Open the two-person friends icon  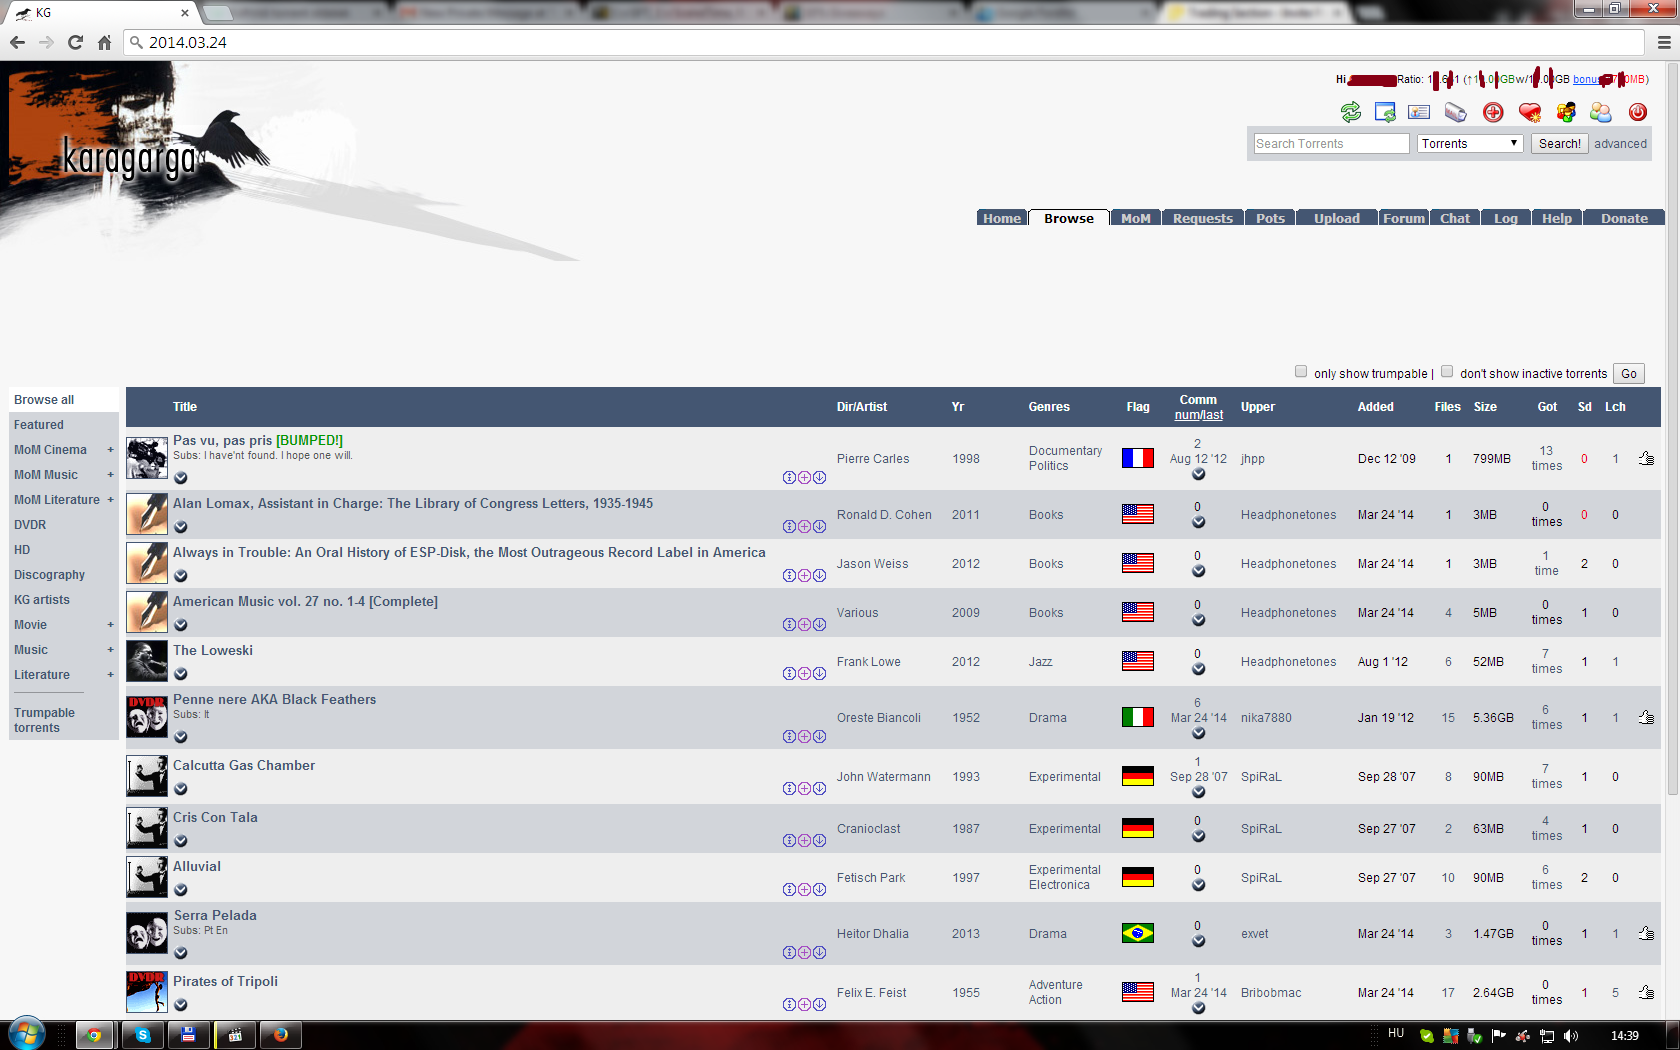click(x=1601, y=112)
